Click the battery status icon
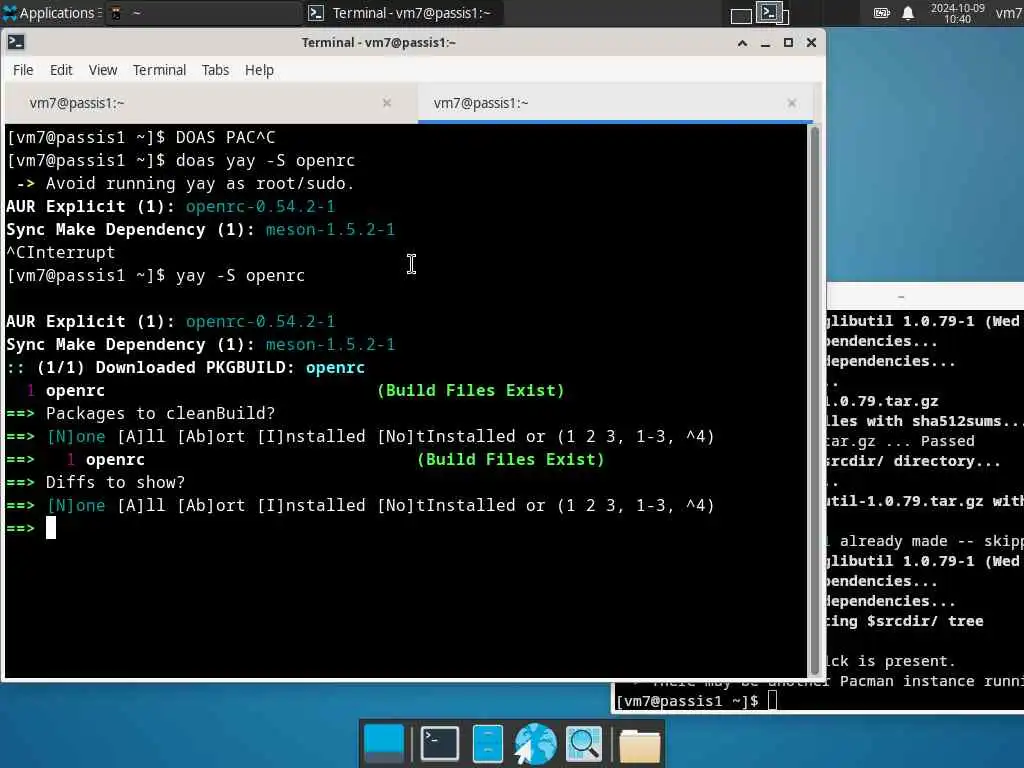The height and width of the screenshot is (768, 1024). tap(882, 13)
